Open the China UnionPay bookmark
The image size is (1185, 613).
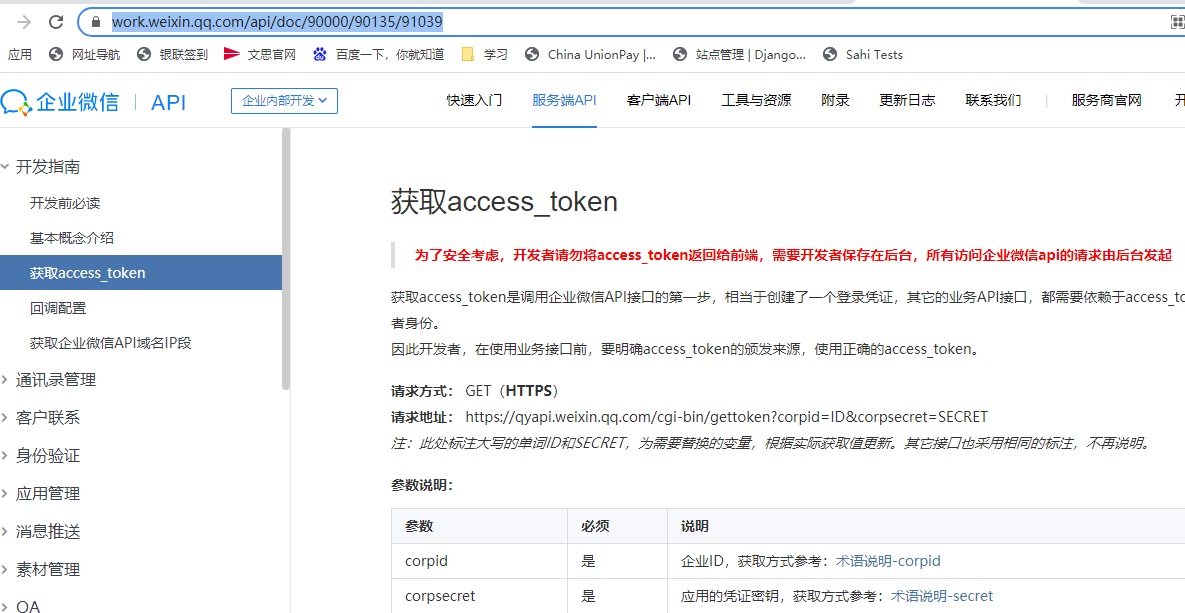[x=590, y=54]
